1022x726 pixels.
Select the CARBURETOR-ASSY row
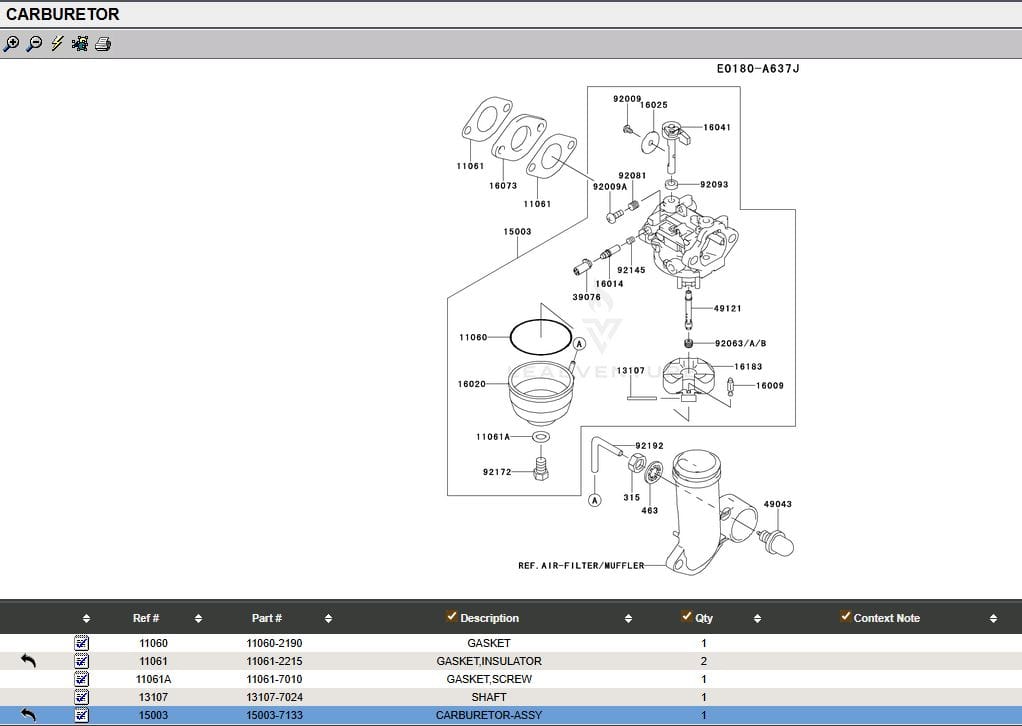488,715
